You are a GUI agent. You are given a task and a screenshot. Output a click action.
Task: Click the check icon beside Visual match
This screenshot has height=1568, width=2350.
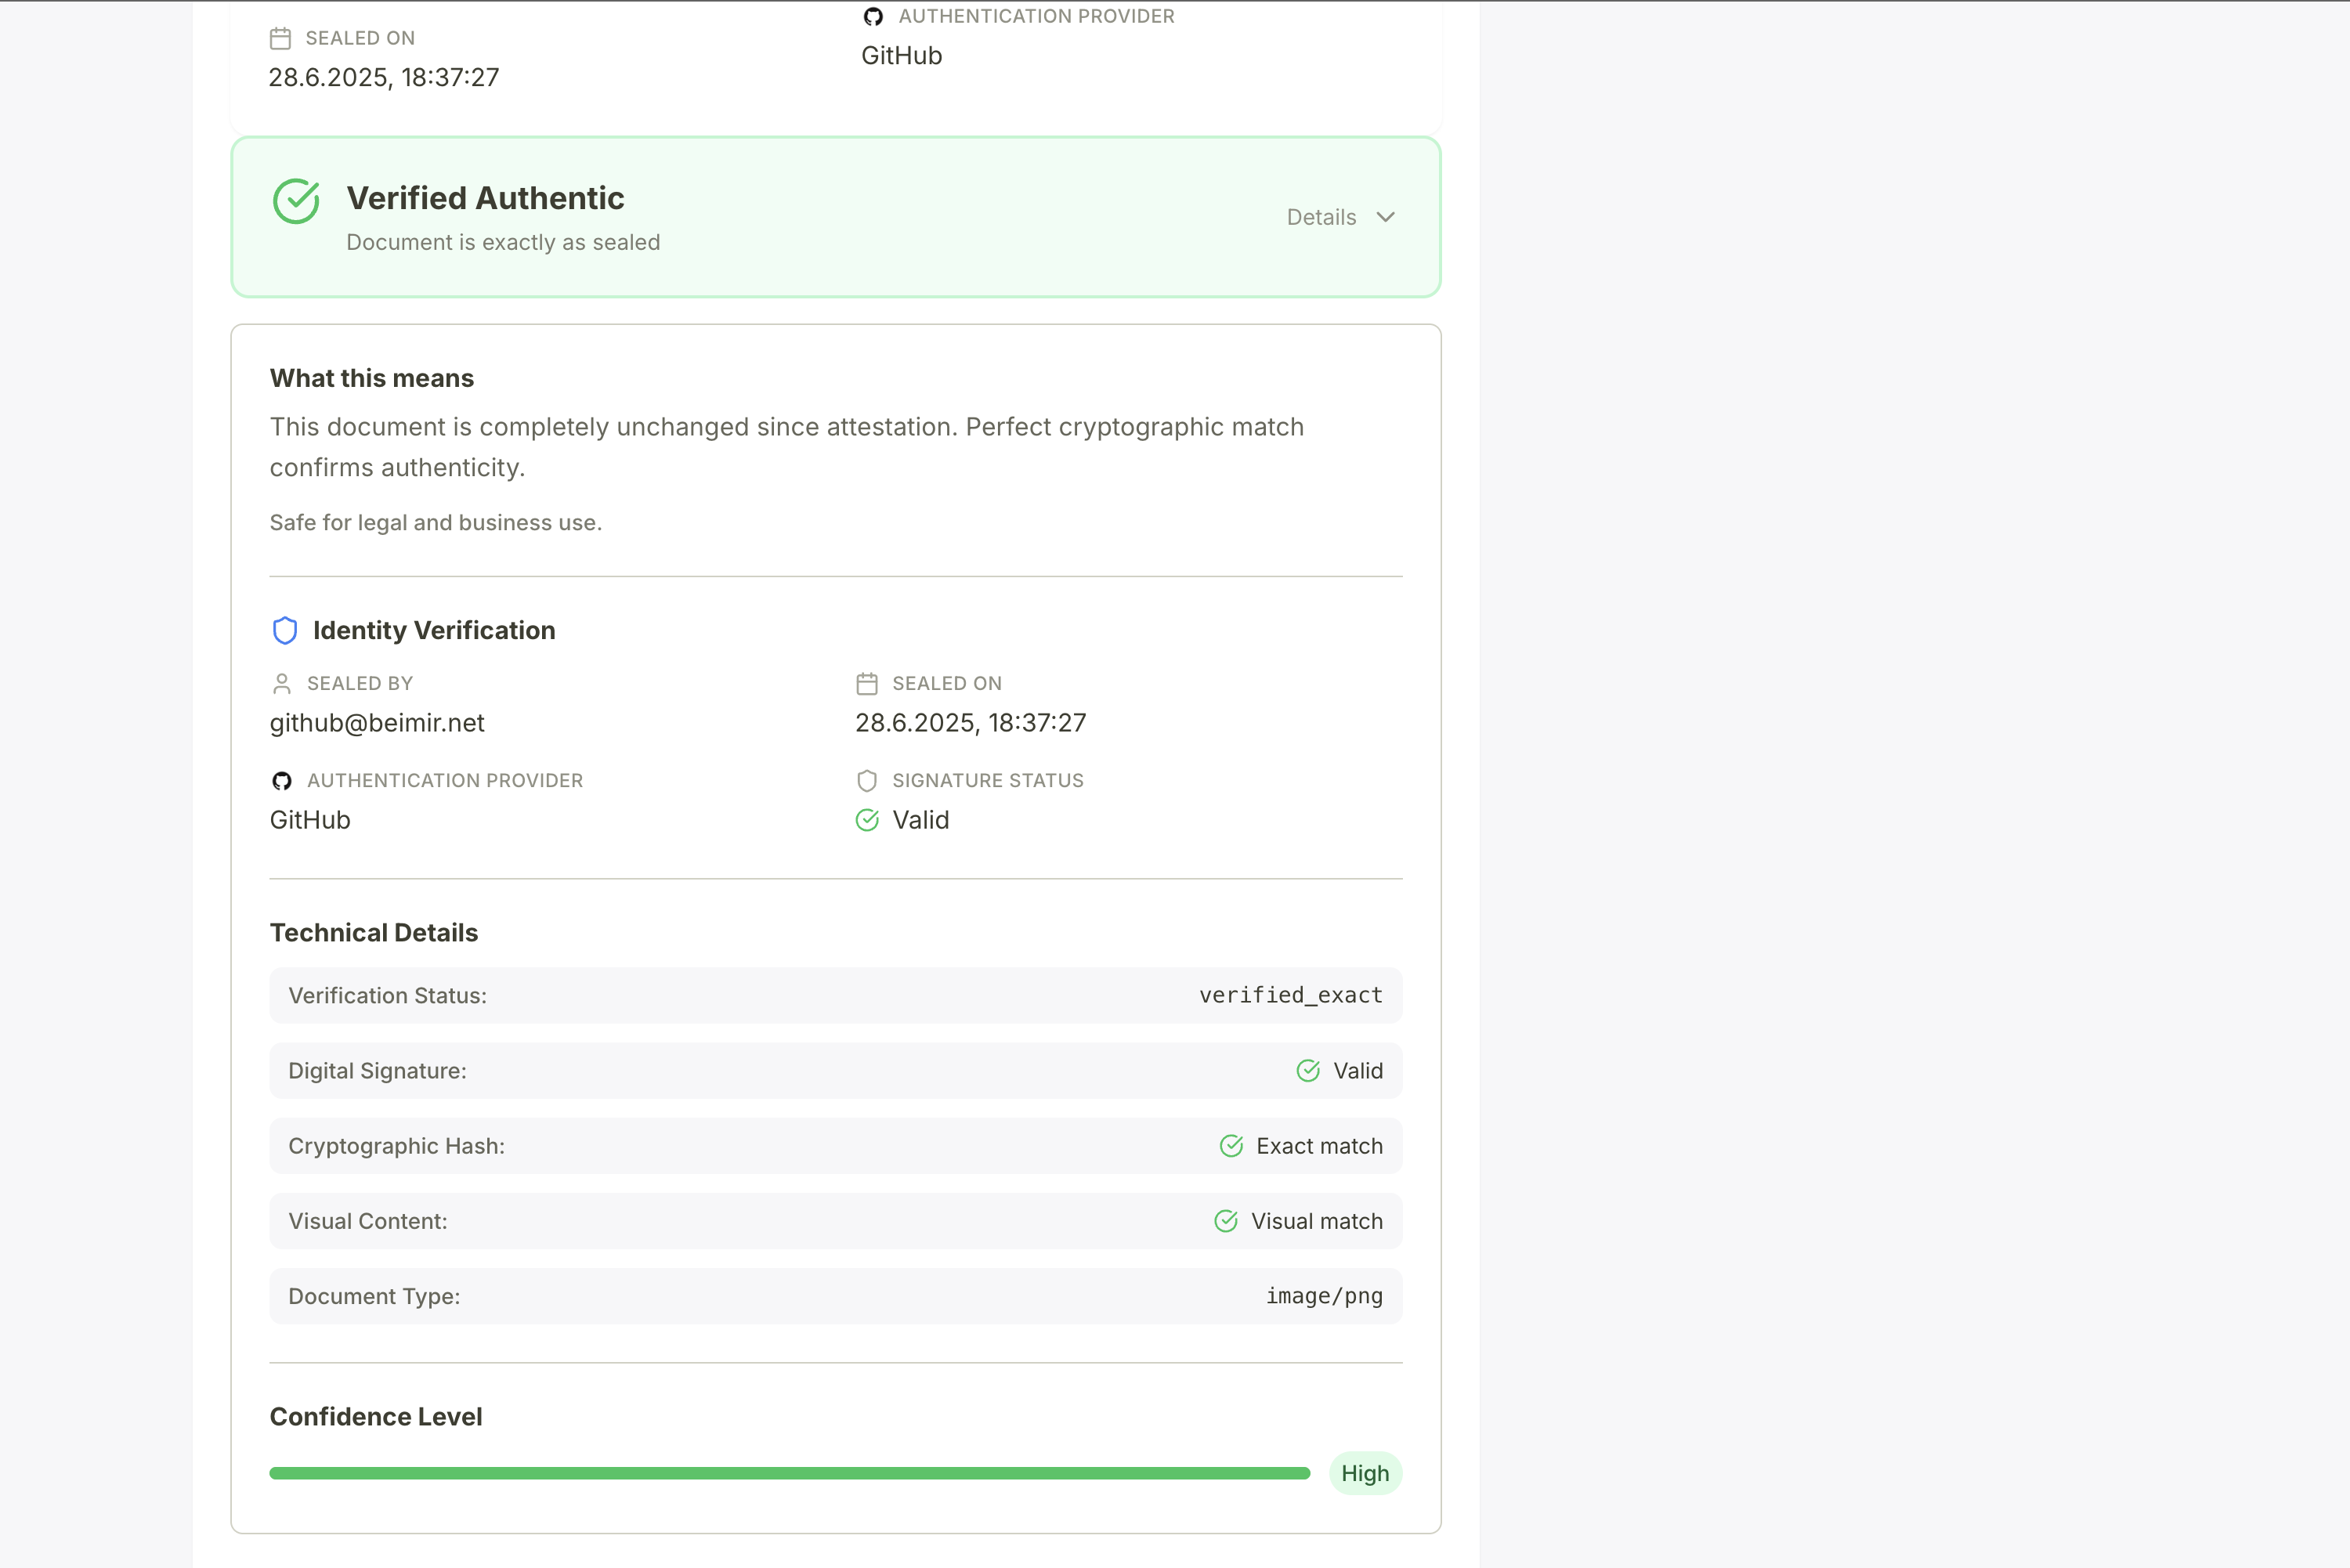tap(1226, 1221)
